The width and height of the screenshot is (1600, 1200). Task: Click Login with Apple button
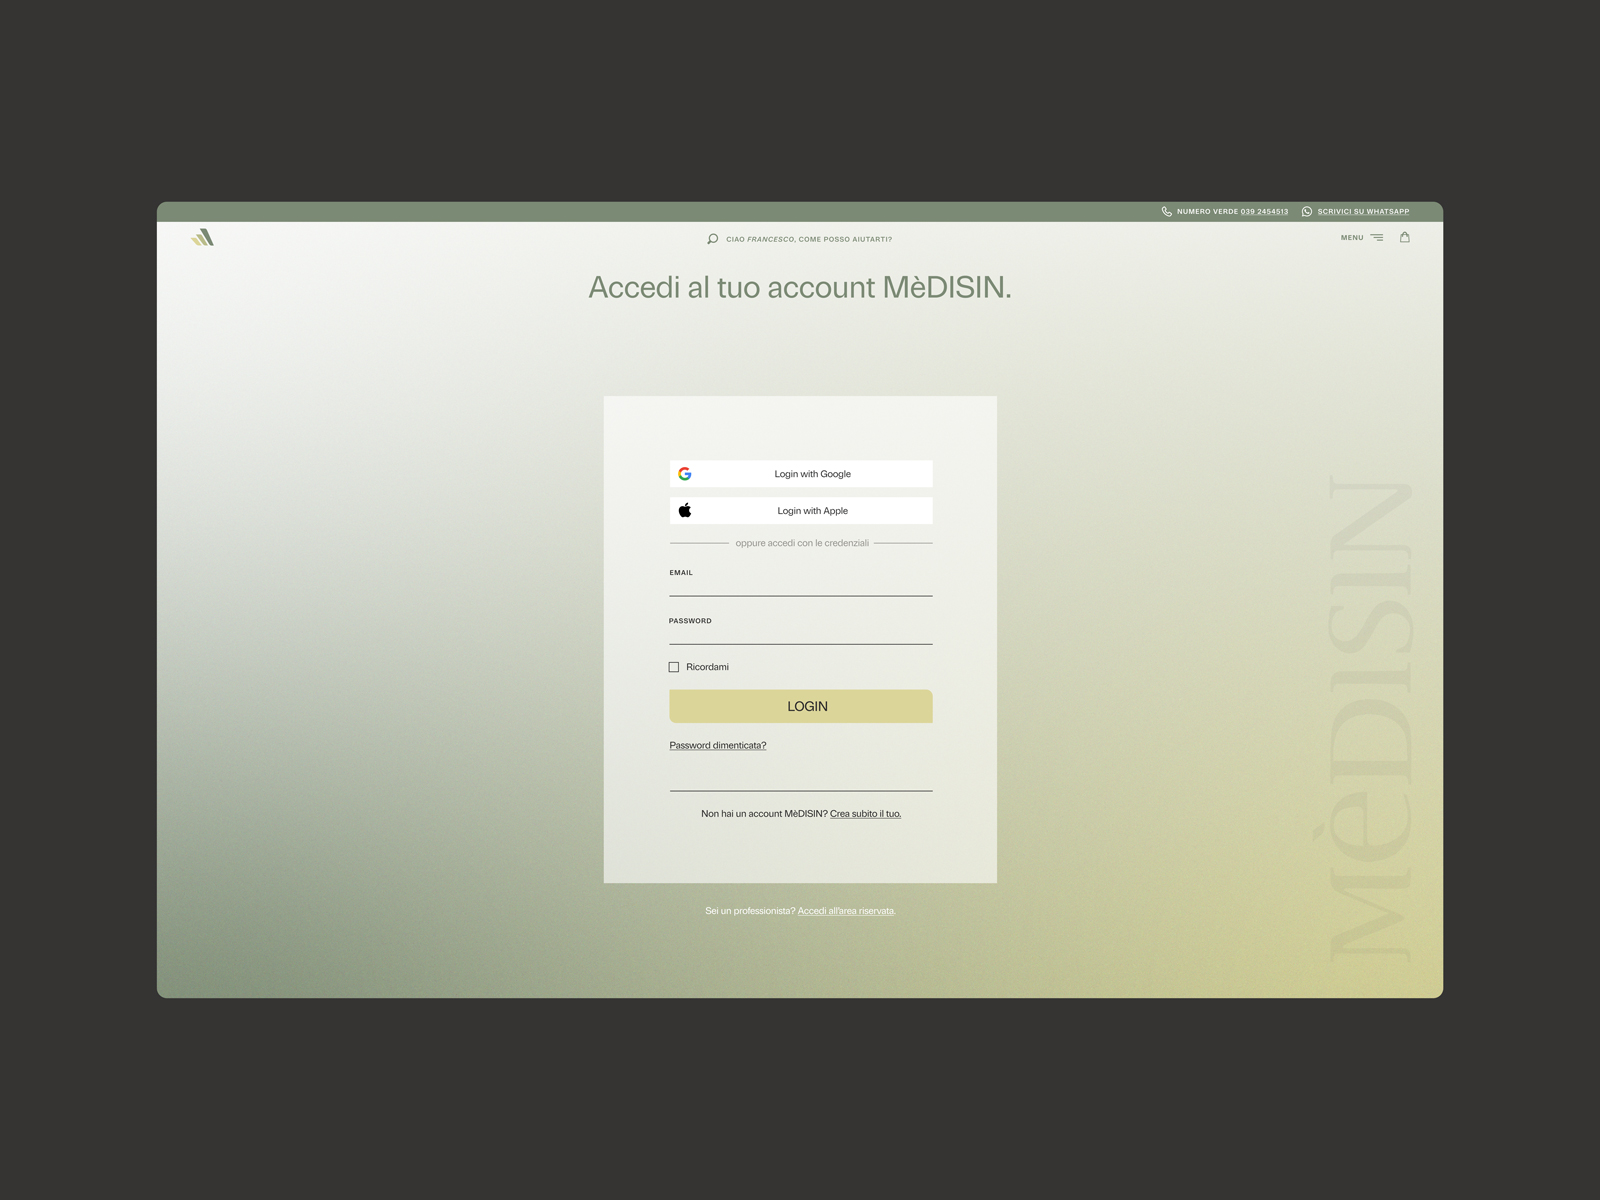click(801, 510)
